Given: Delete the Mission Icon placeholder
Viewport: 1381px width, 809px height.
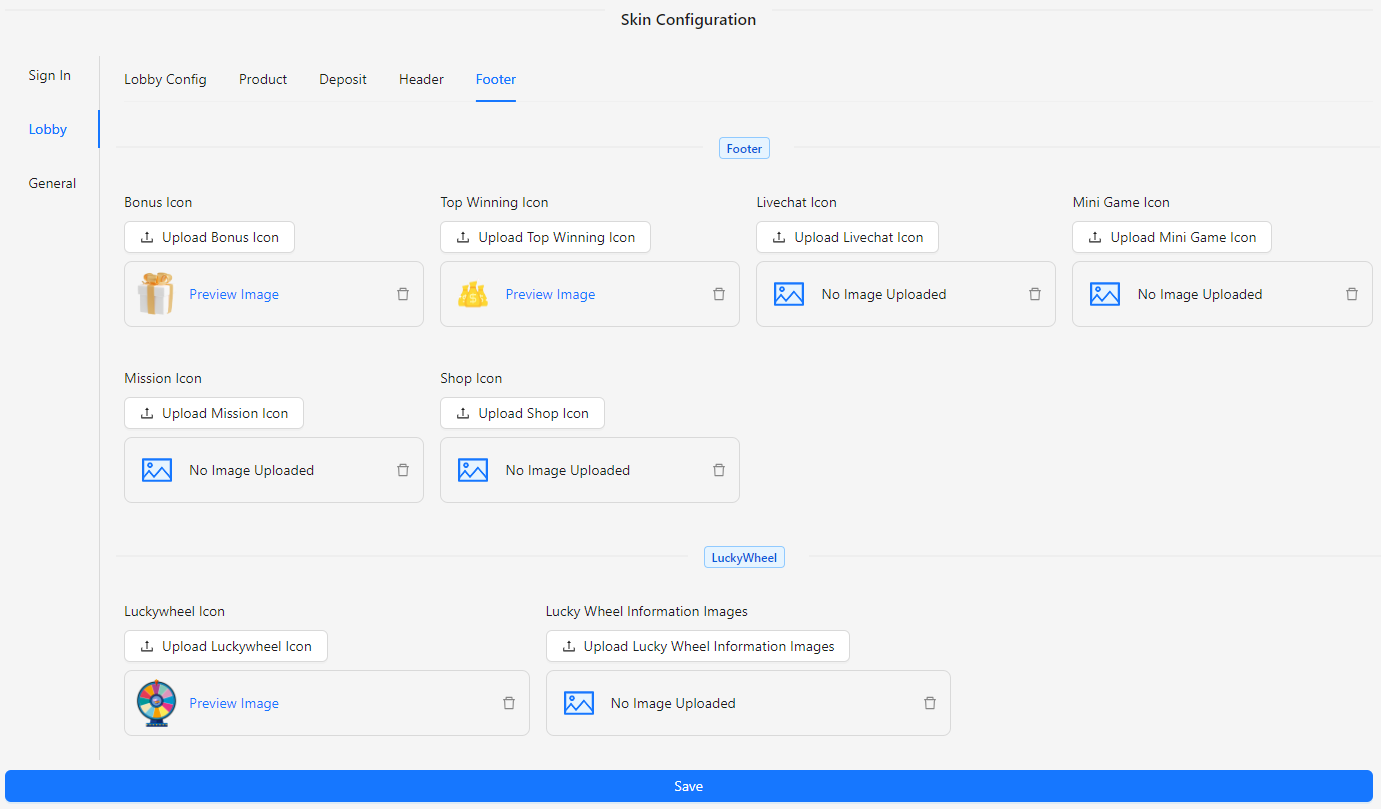Looking at the screenshot, I should coord(403,470).
